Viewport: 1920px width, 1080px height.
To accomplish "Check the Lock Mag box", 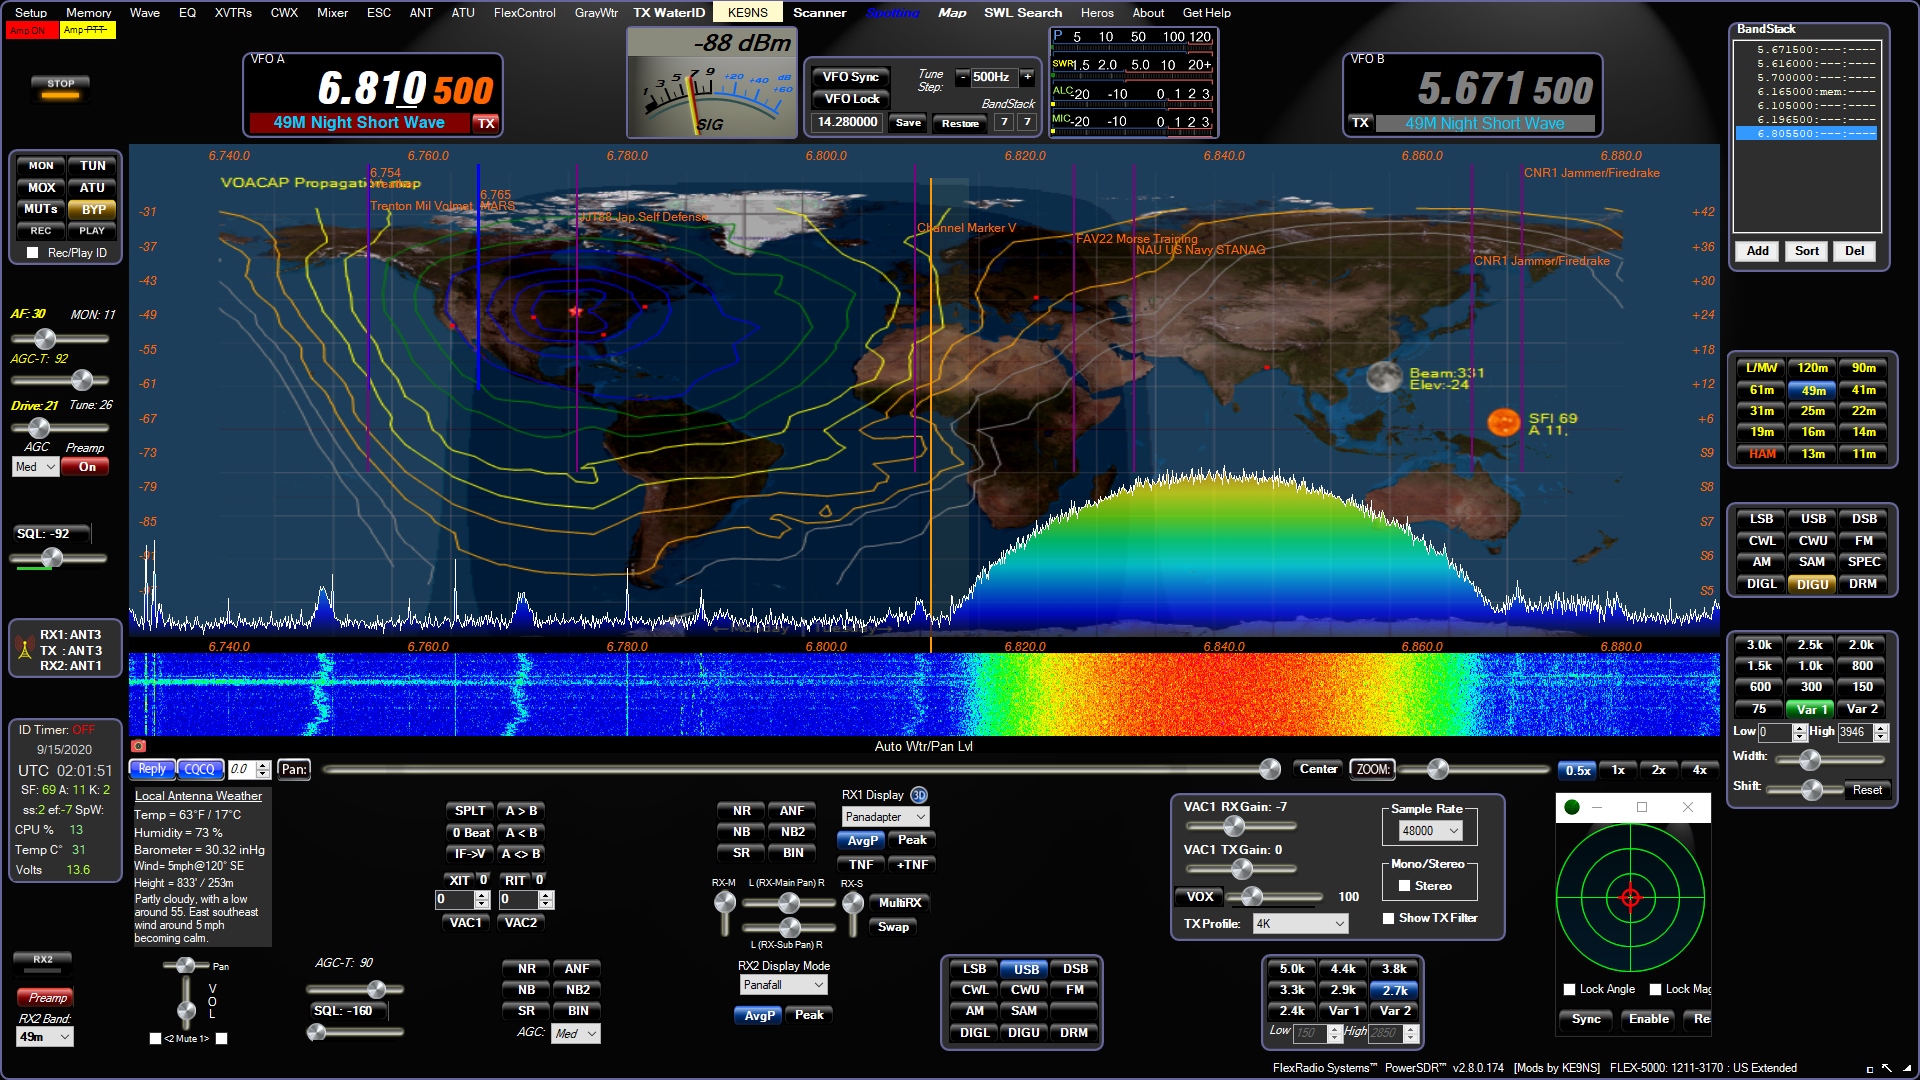I will [x=1656, y=989].
